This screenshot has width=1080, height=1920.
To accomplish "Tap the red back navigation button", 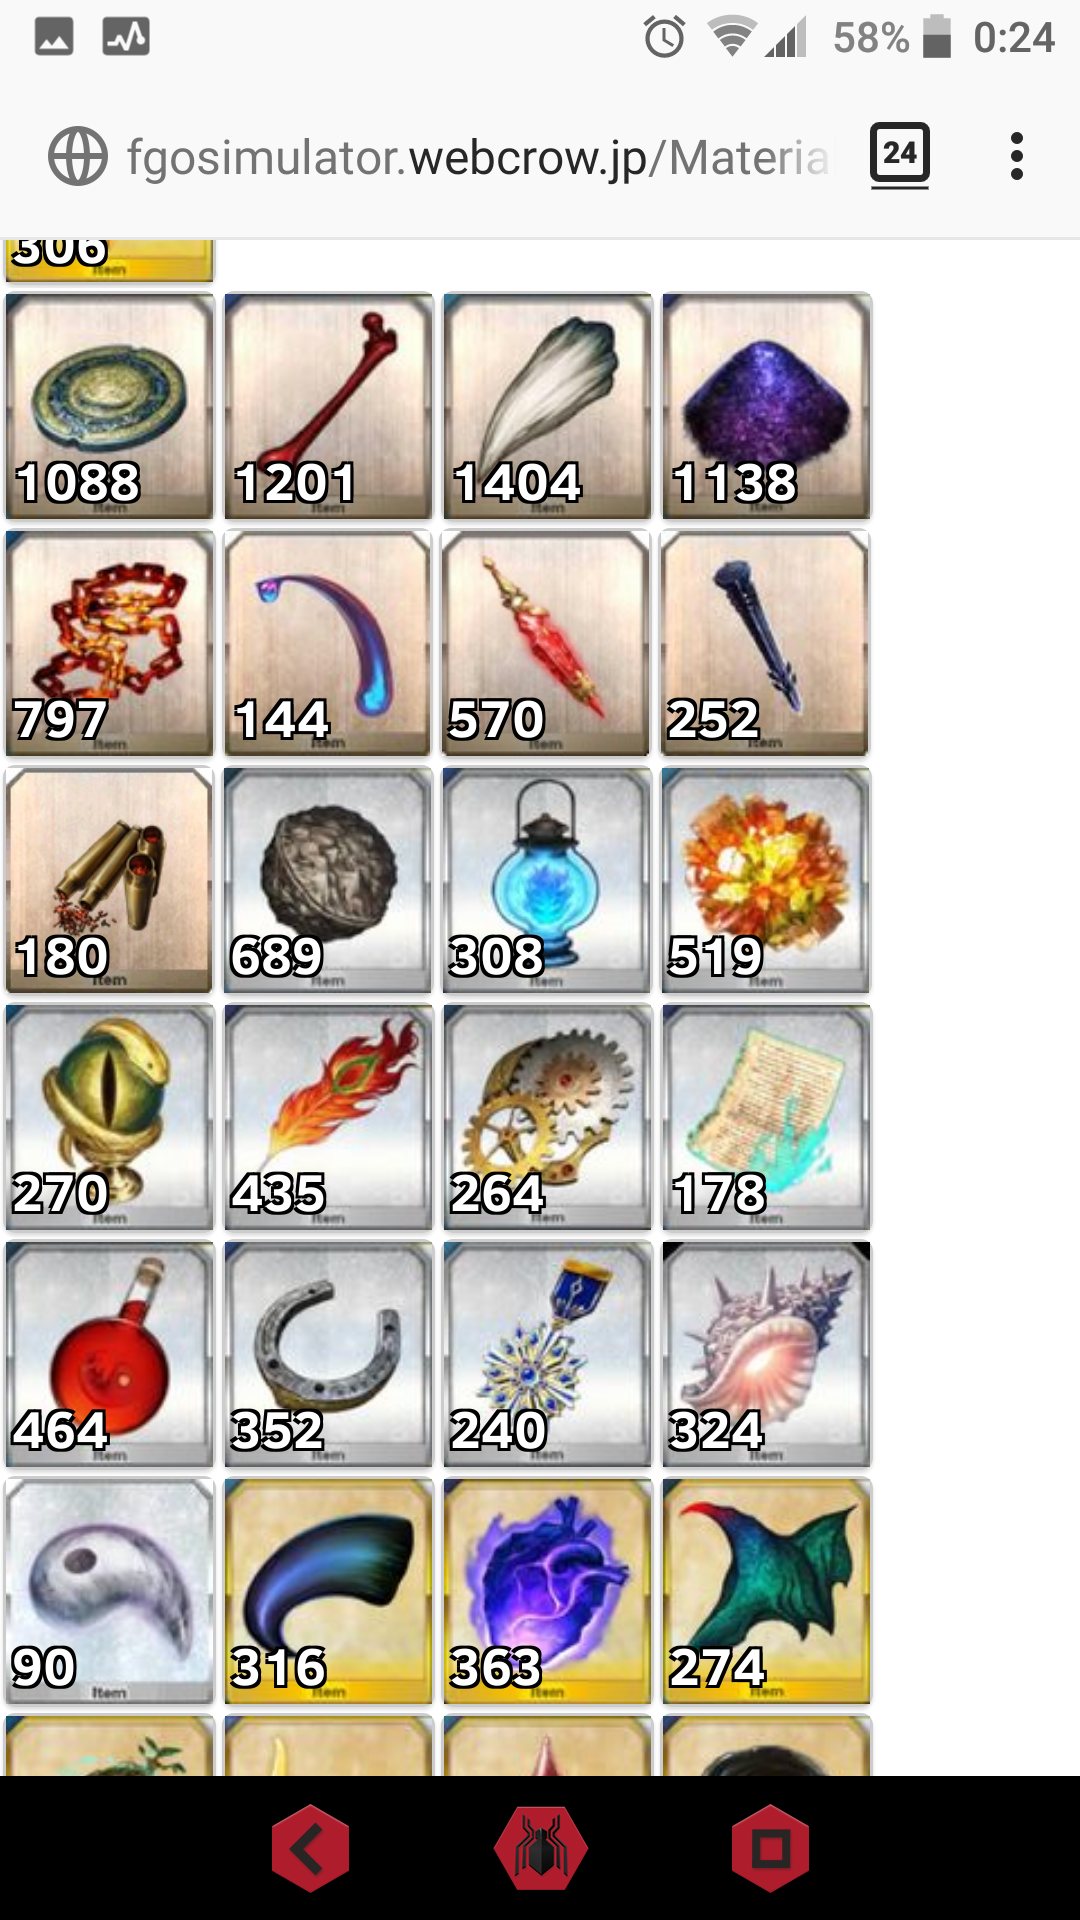I will tap(310, 1848).
